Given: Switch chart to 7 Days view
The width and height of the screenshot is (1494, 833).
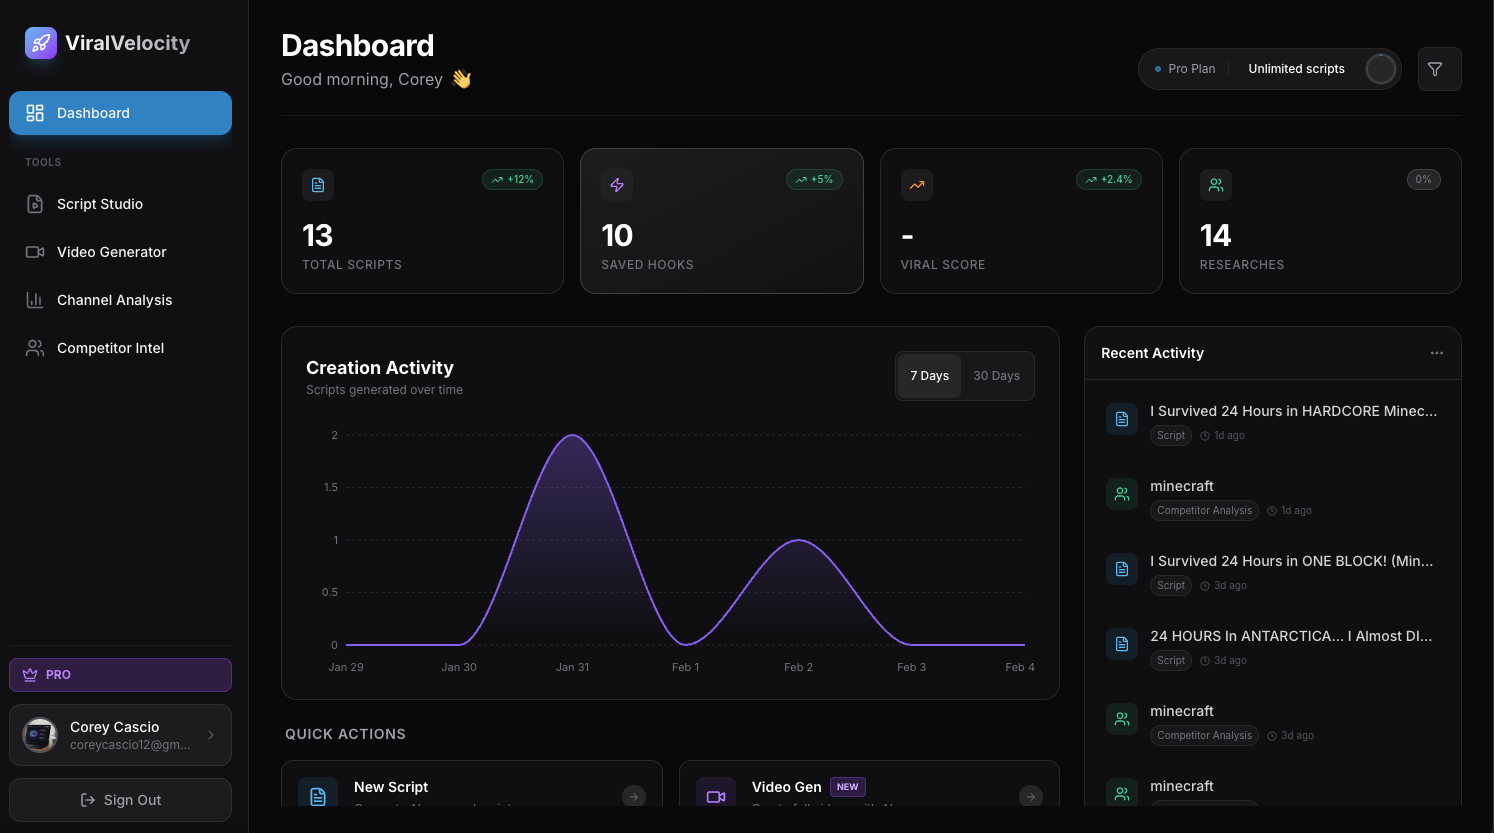Looking at the screenshot, I should [929, 376].
